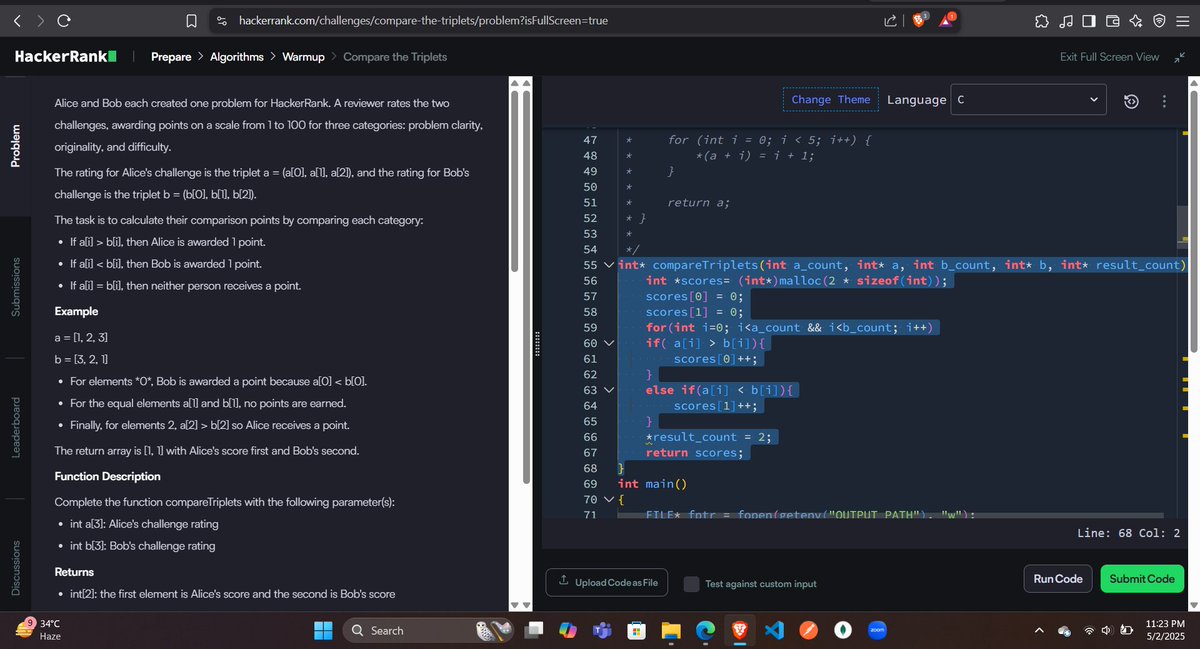
Task: Click the Change Theme button
Action: (830, 99)
